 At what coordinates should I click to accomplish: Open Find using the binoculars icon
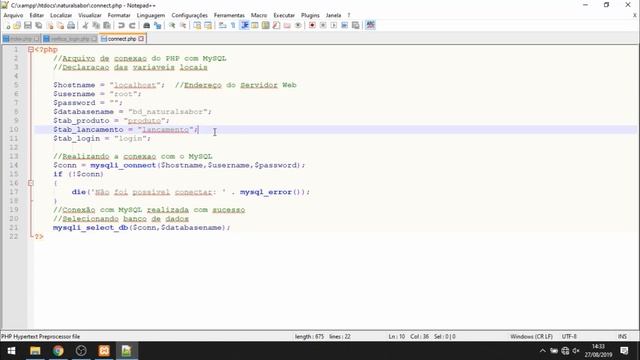(x=147, y=25)
